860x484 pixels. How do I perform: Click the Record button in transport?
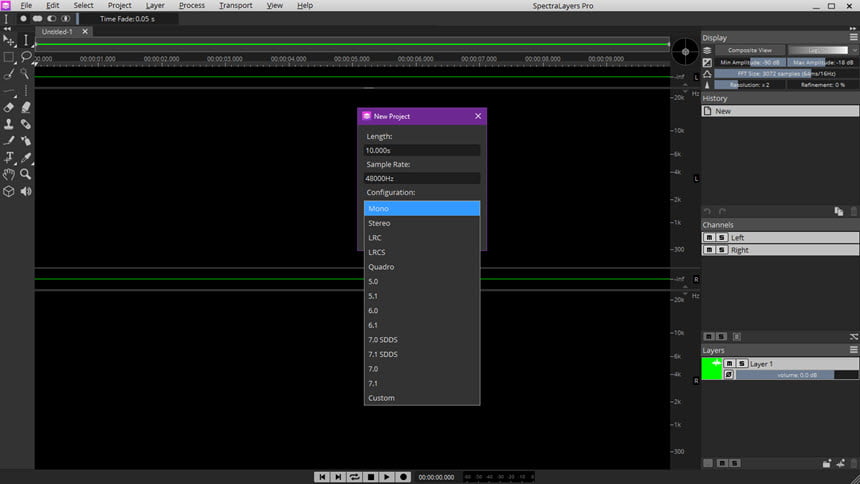pos(403,477)
